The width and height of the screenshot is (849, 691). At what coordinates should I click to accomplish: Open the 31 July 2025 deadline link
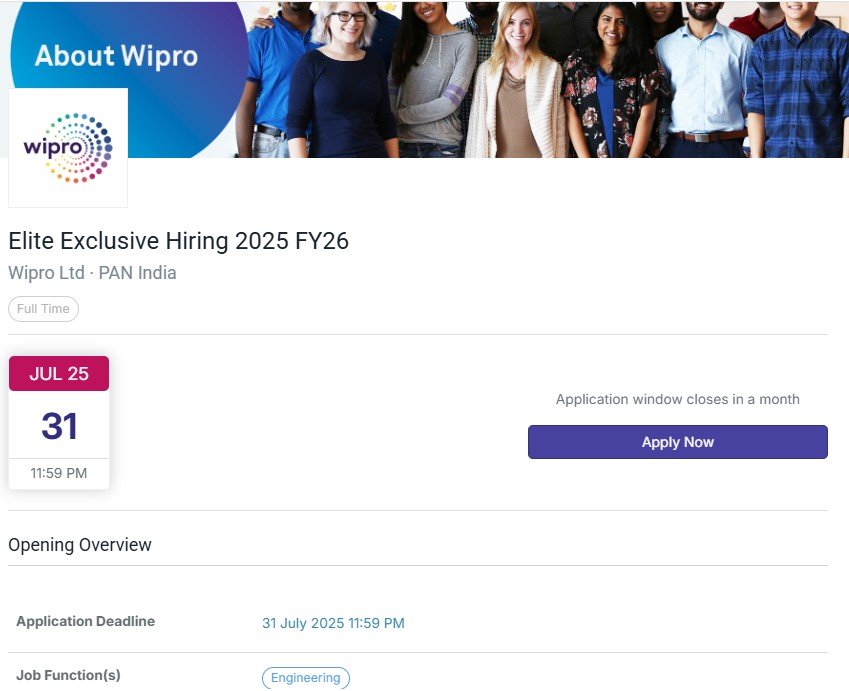tap(333, 623)
